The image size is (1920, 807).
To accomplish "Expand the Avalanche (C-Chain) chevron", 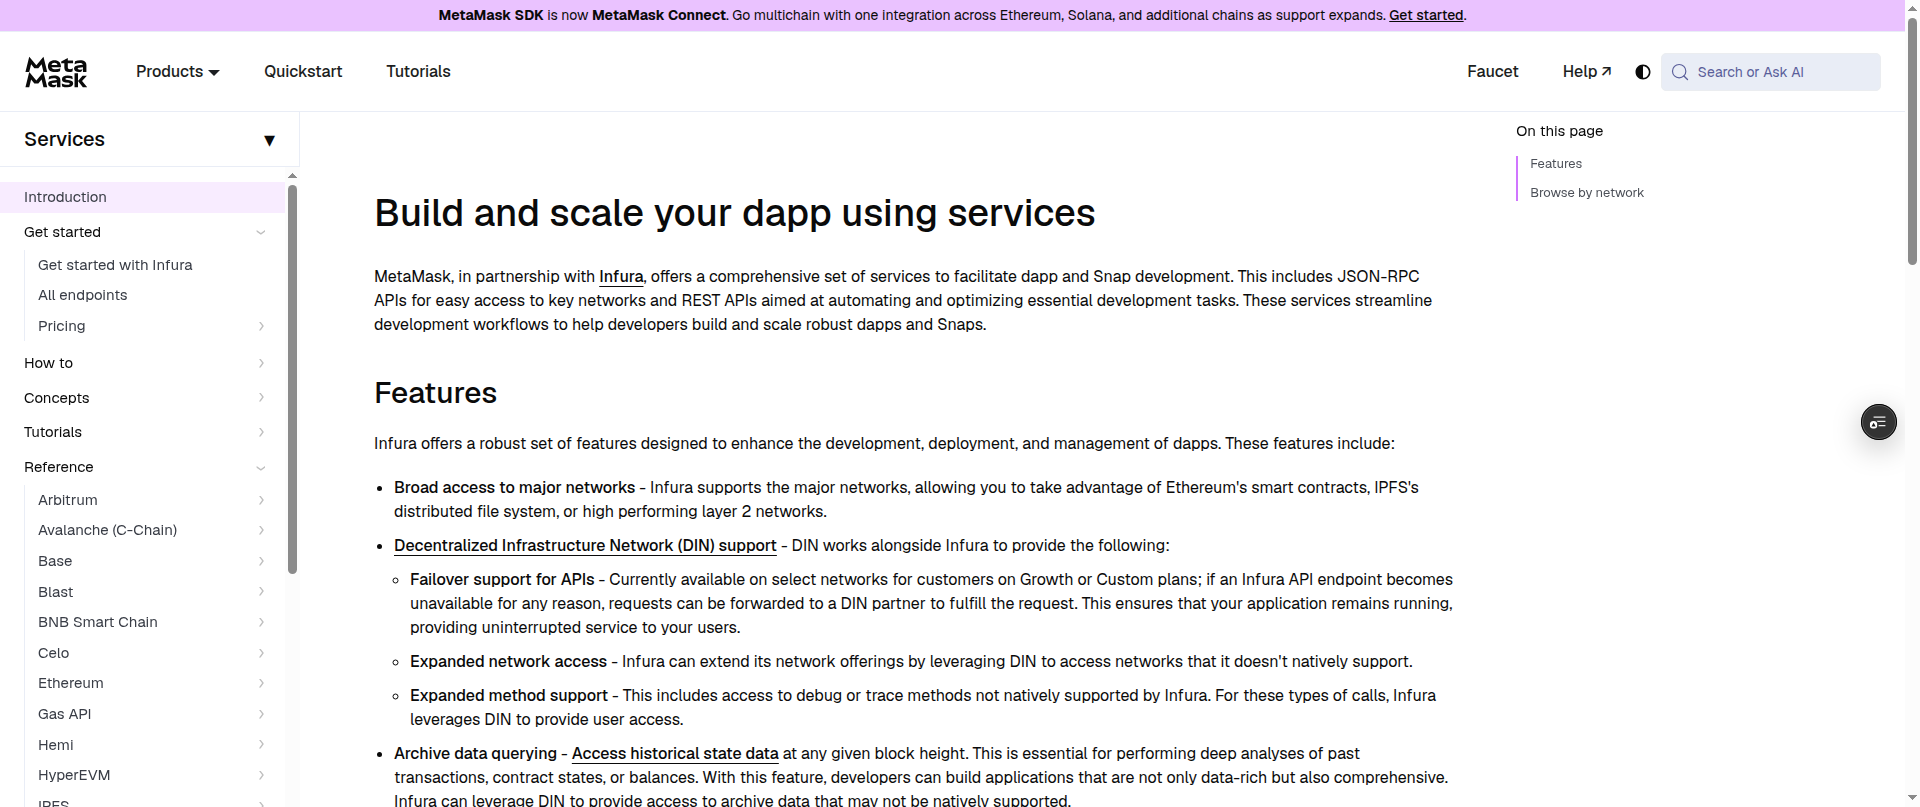I will pyautogui.click(x=261, y=530).
